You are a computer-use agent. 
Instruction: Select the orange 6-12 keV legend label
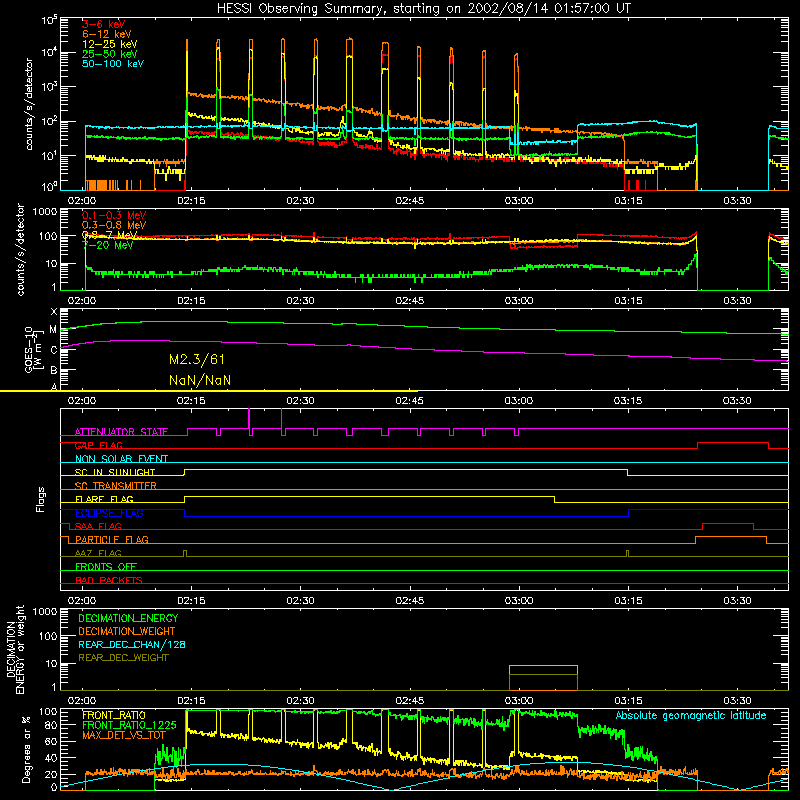106,34
